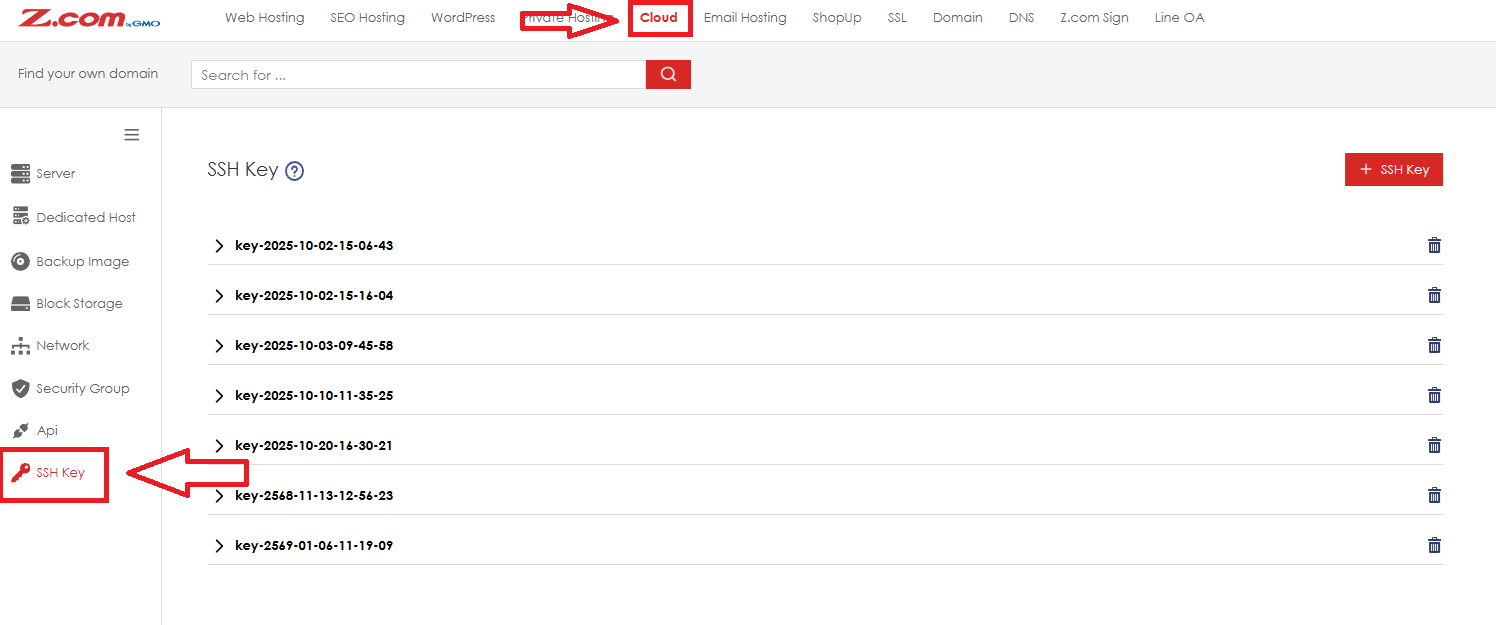Open Network sidebar link

[63, 346]
